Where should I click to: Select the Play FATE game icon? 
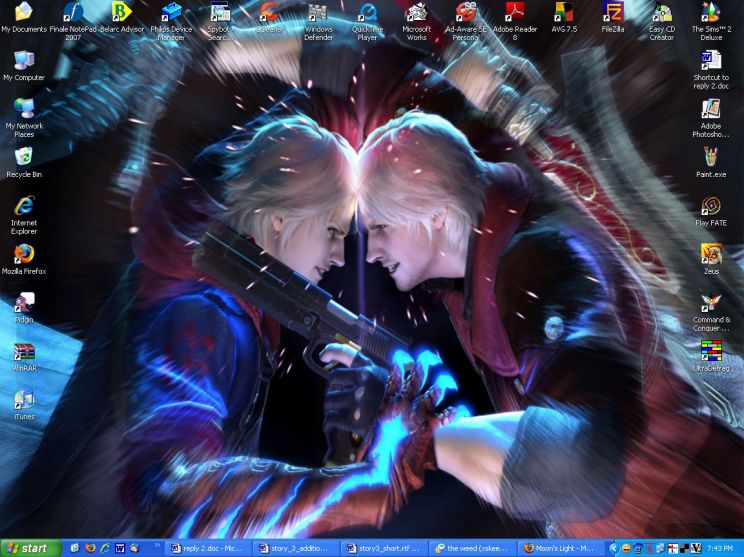click(x=711, y=211)
